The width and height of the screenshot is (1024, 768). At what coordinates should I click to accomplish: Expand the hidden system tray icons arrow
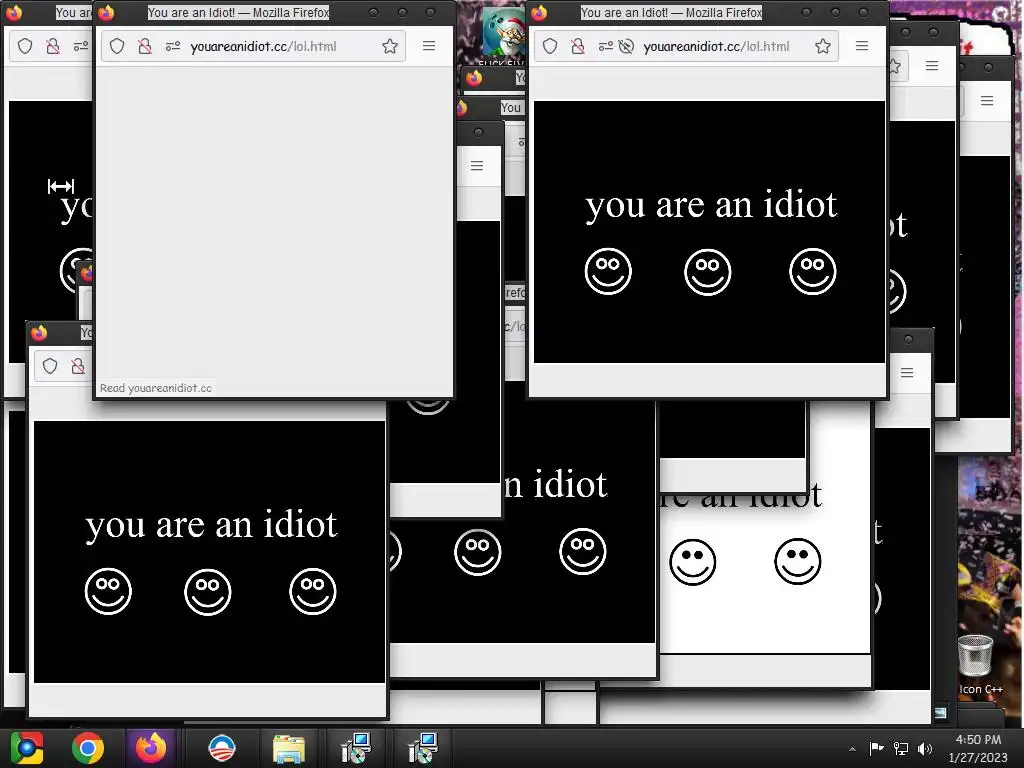coord(852,748)
